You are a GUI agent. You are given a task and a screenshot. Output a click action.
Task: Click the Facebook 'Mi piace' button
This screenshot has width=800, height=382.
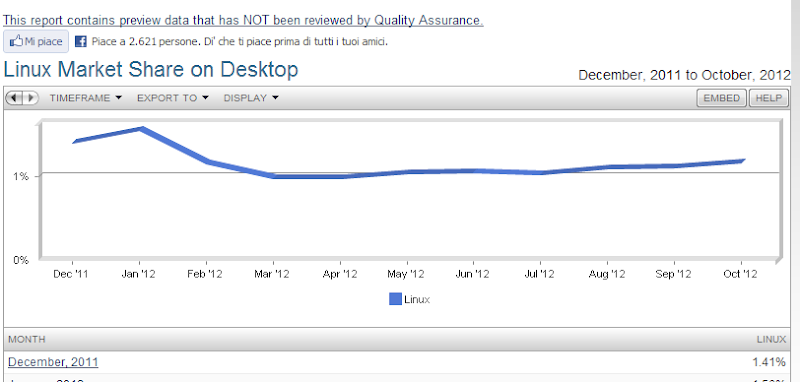(x=36, y=41)
